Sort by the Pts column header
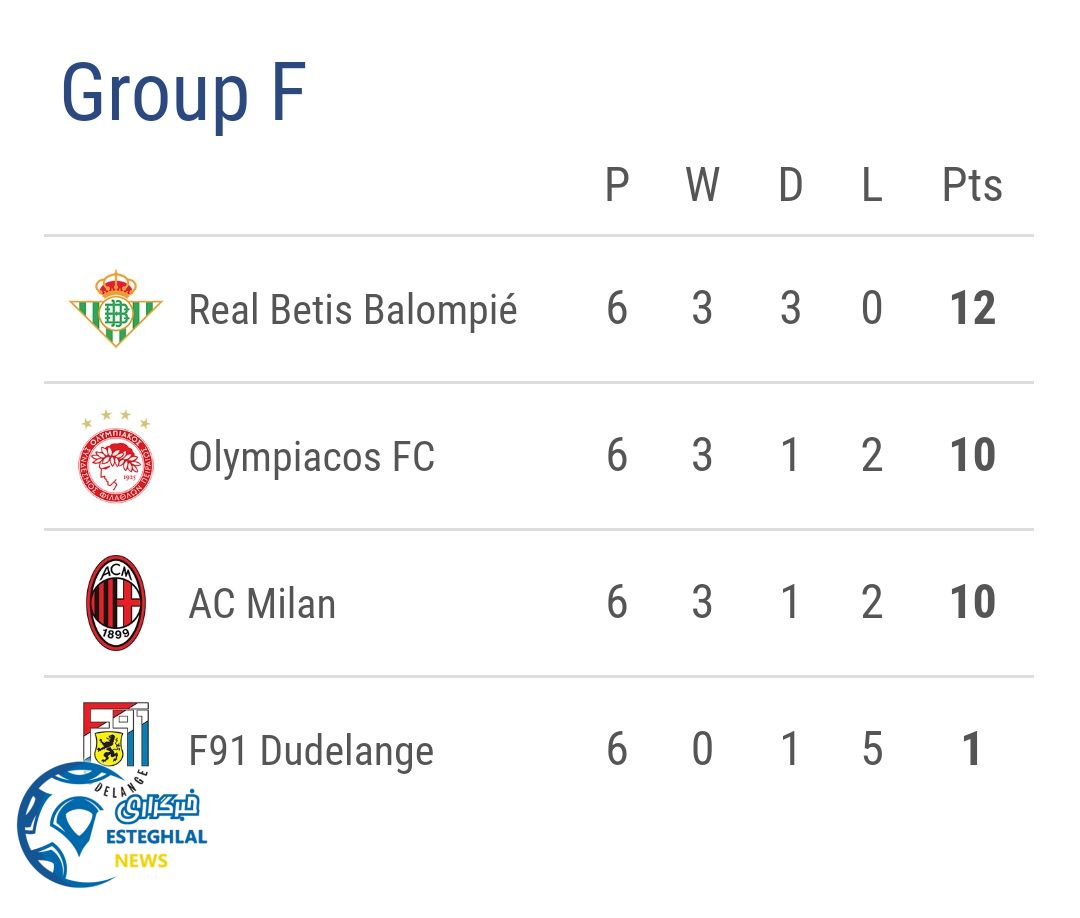Viewport: 1080px width, 918px height. (972, 186)
